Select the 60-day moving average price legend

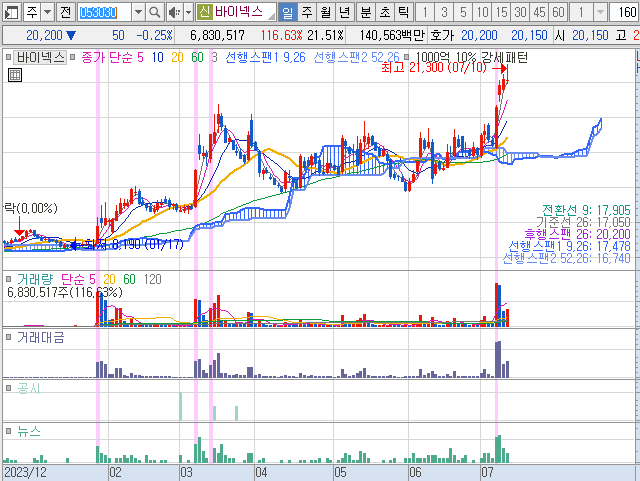click(x=197, y=57)
